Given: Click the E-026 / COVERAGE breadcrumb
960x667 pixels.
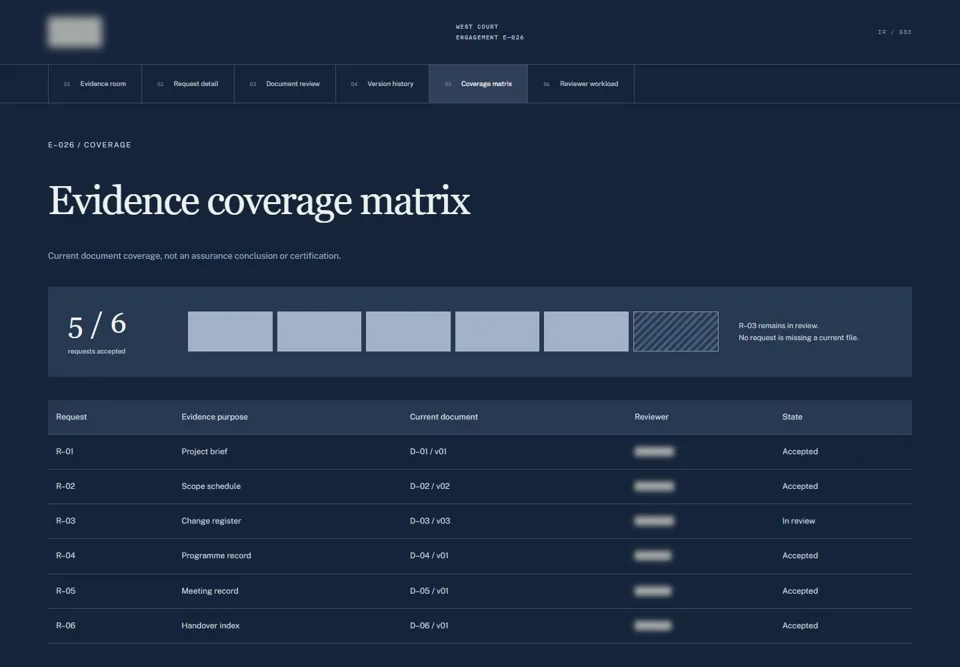Looking at the screenshot, I should click(89, 145).
